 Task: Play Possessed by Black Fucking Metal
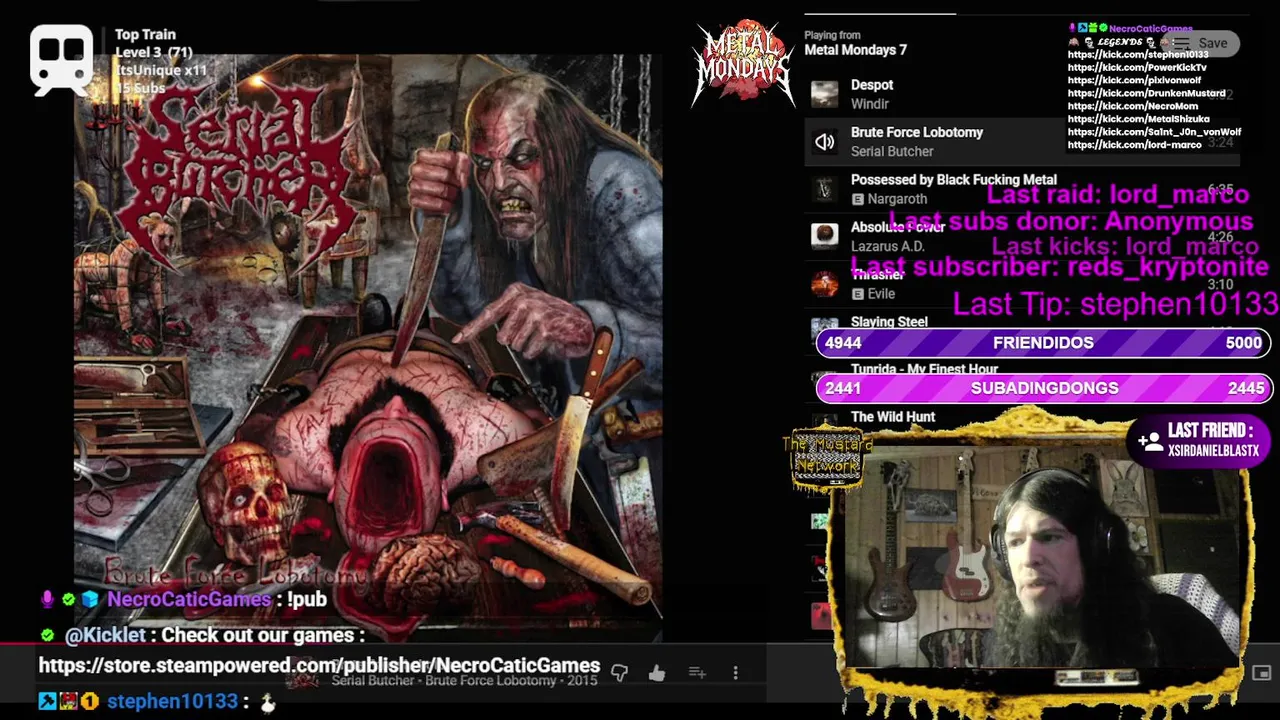click(953, 180)
